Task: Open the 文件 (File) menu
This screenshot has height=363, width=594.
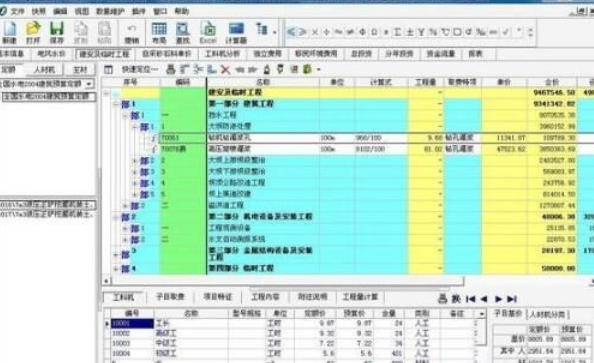Action: click(18, 11)
